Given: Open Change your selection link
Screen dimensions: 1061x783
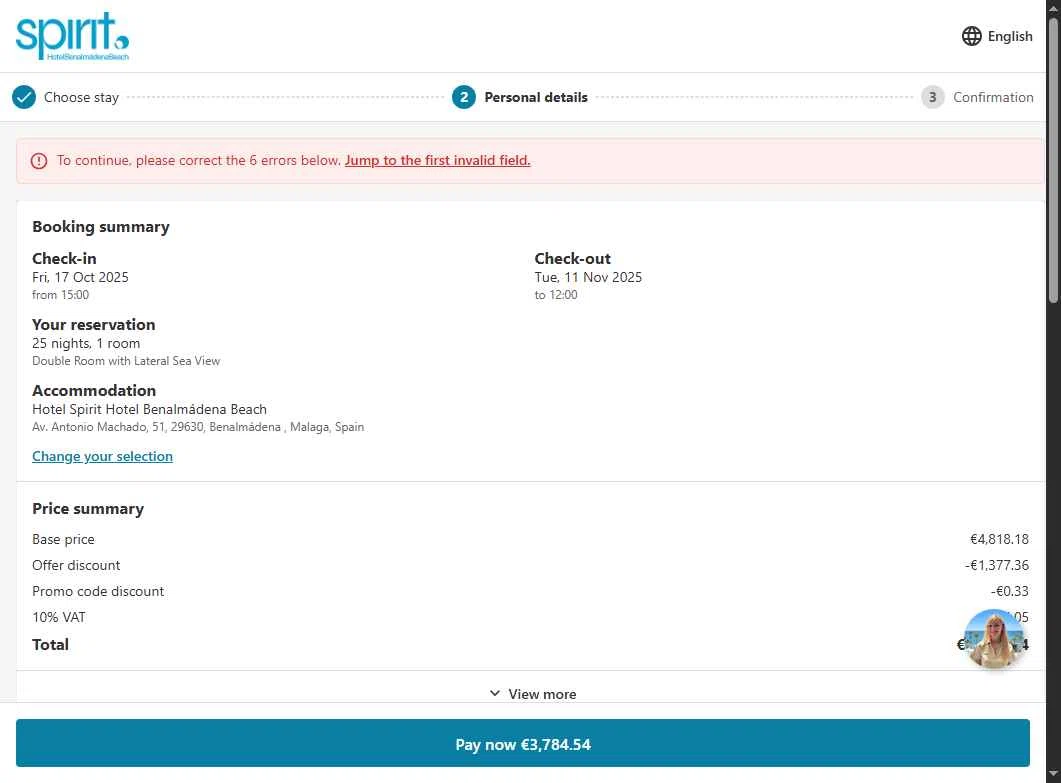Looking at the screenshot, I should coord(102,456).
